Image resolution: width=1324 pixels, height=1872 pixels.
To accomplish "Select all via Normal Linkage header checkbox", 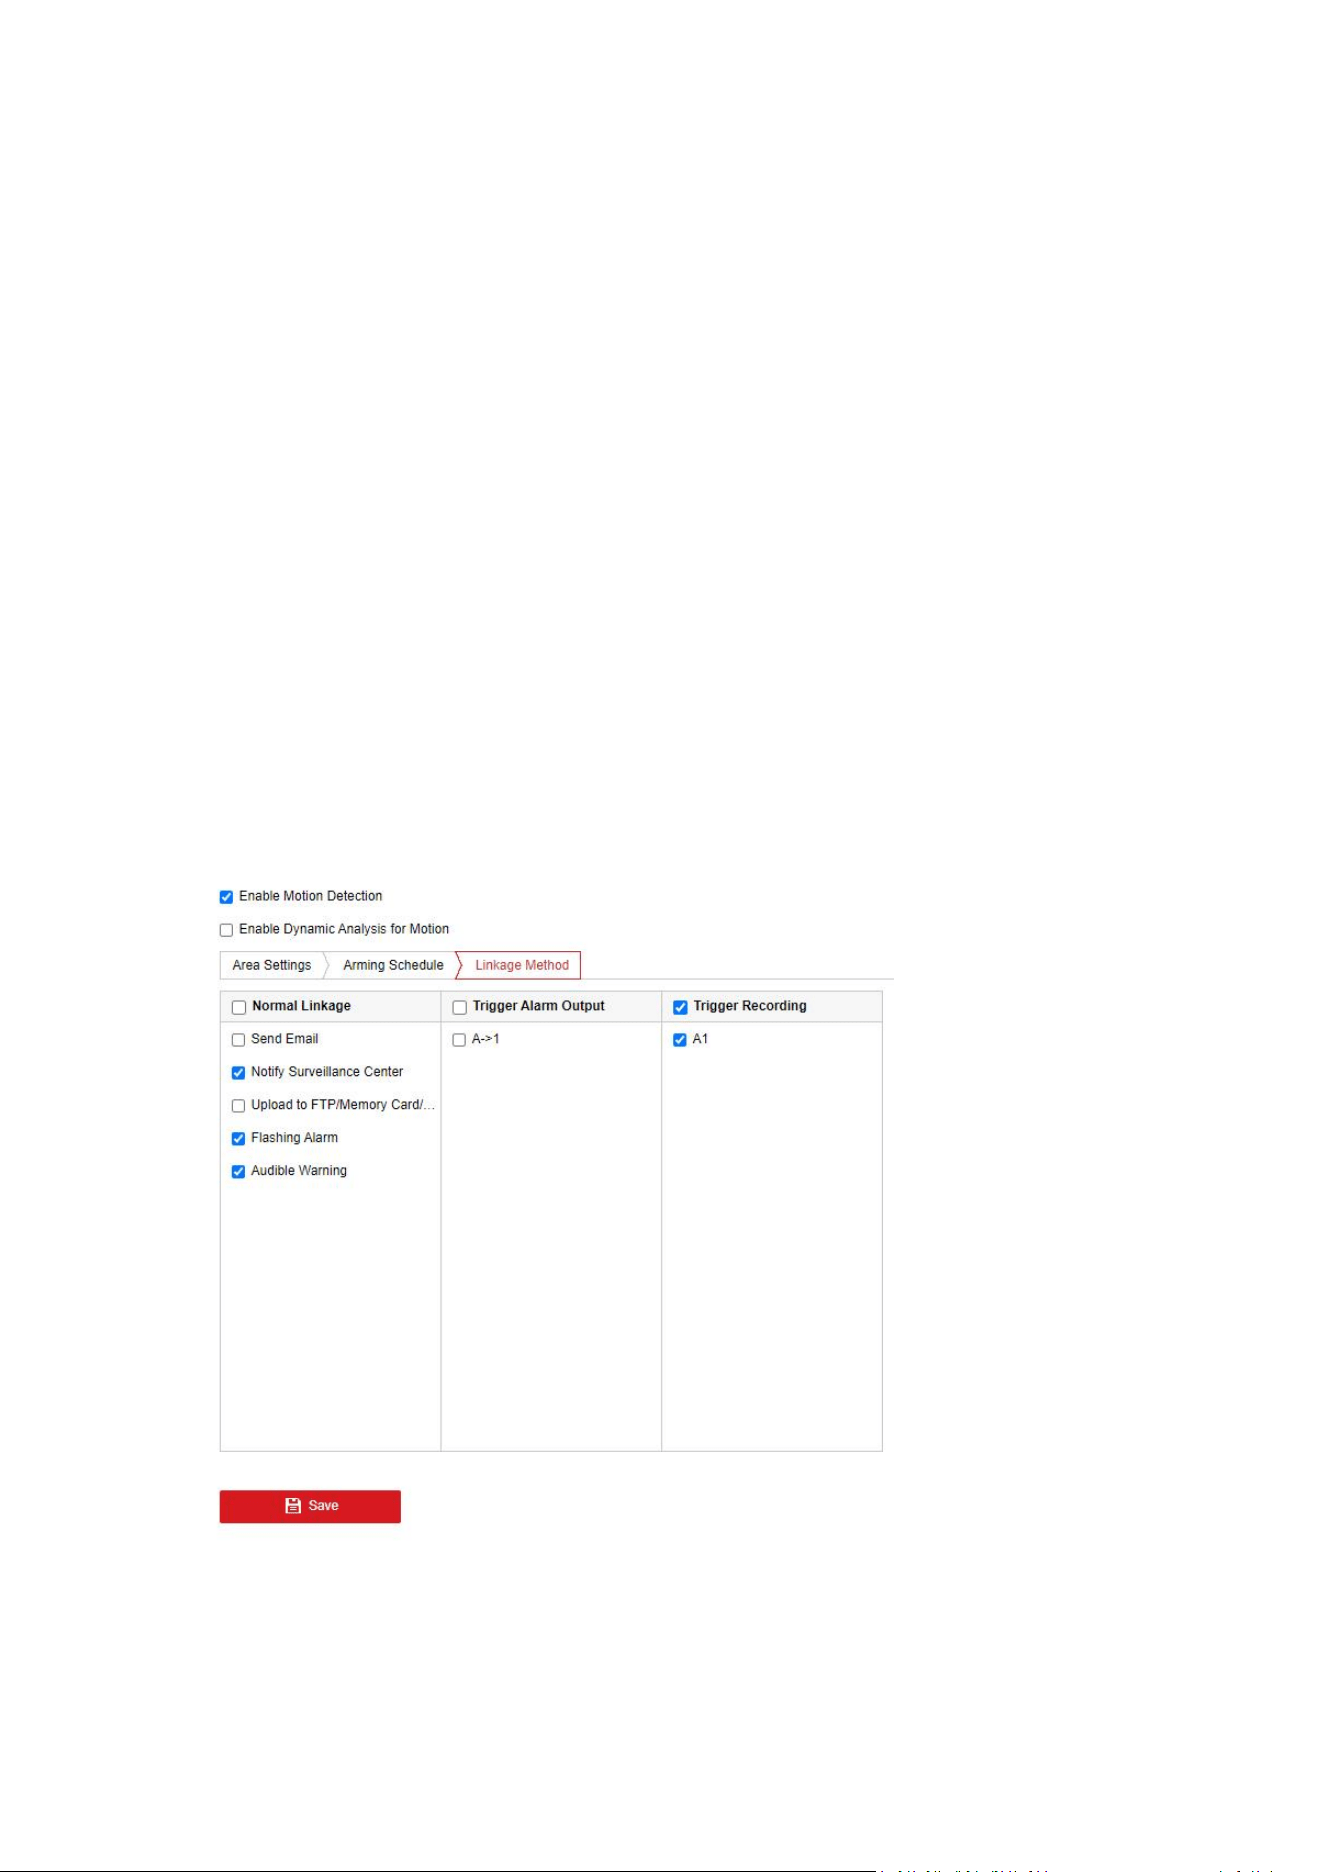I will 239,1007.
